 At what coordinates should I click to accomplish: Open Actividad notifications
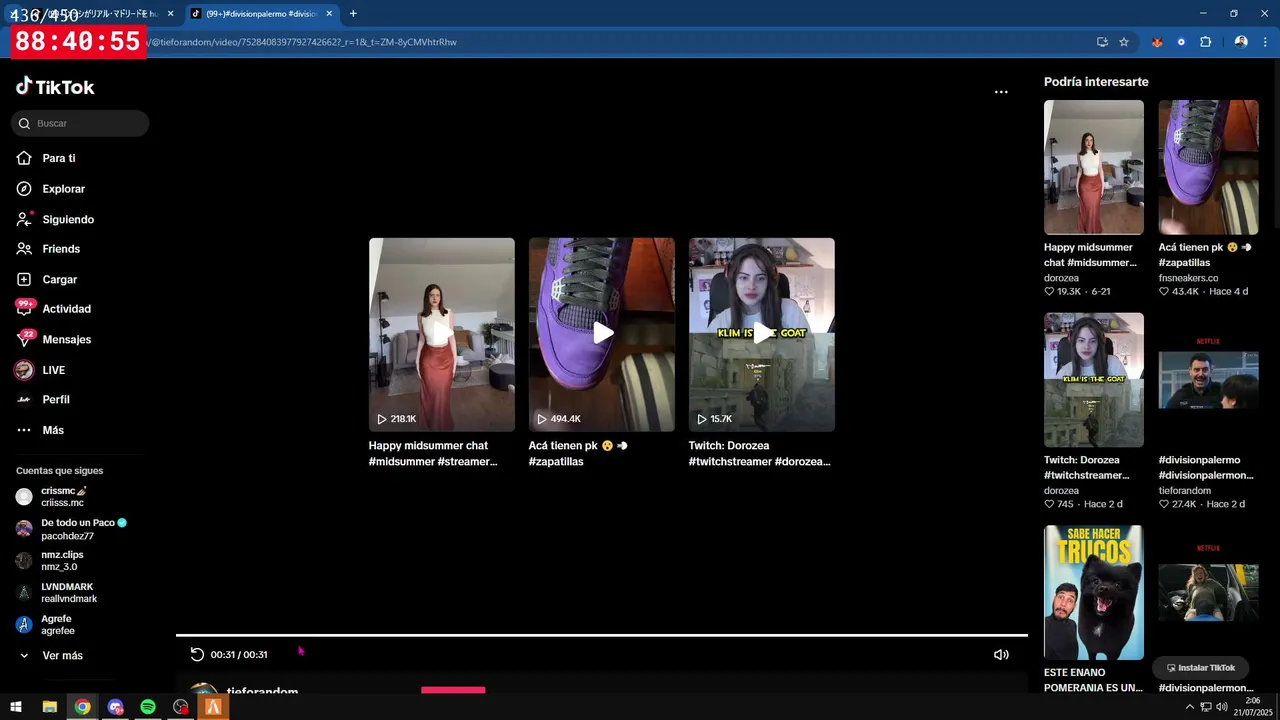(53, 309)
